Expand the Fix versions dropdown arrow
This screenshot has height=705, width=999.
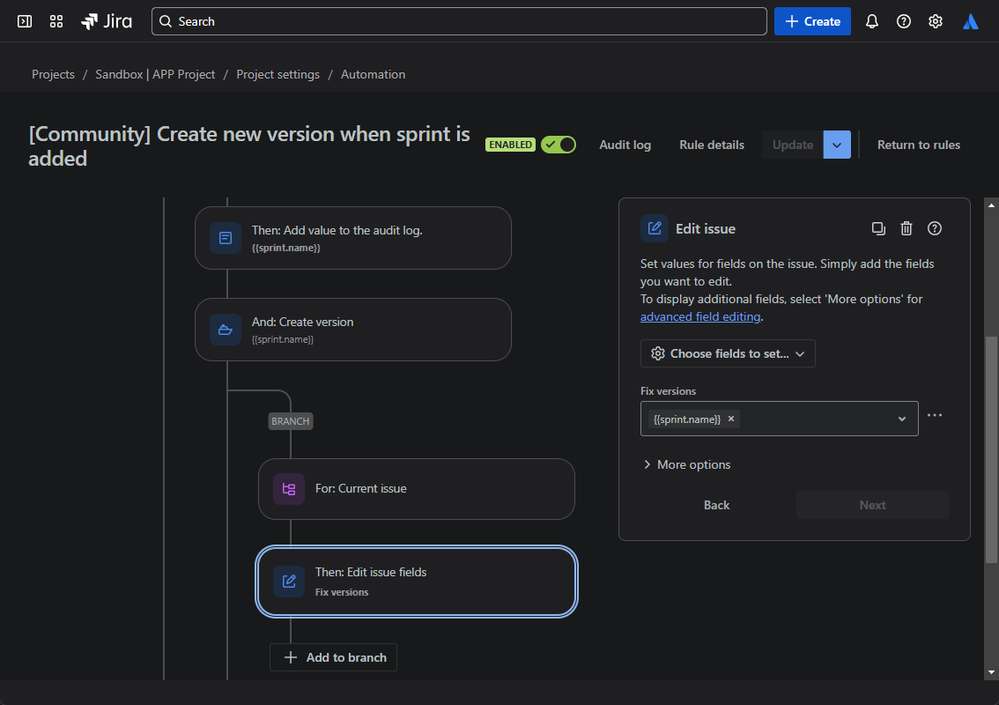902,419
